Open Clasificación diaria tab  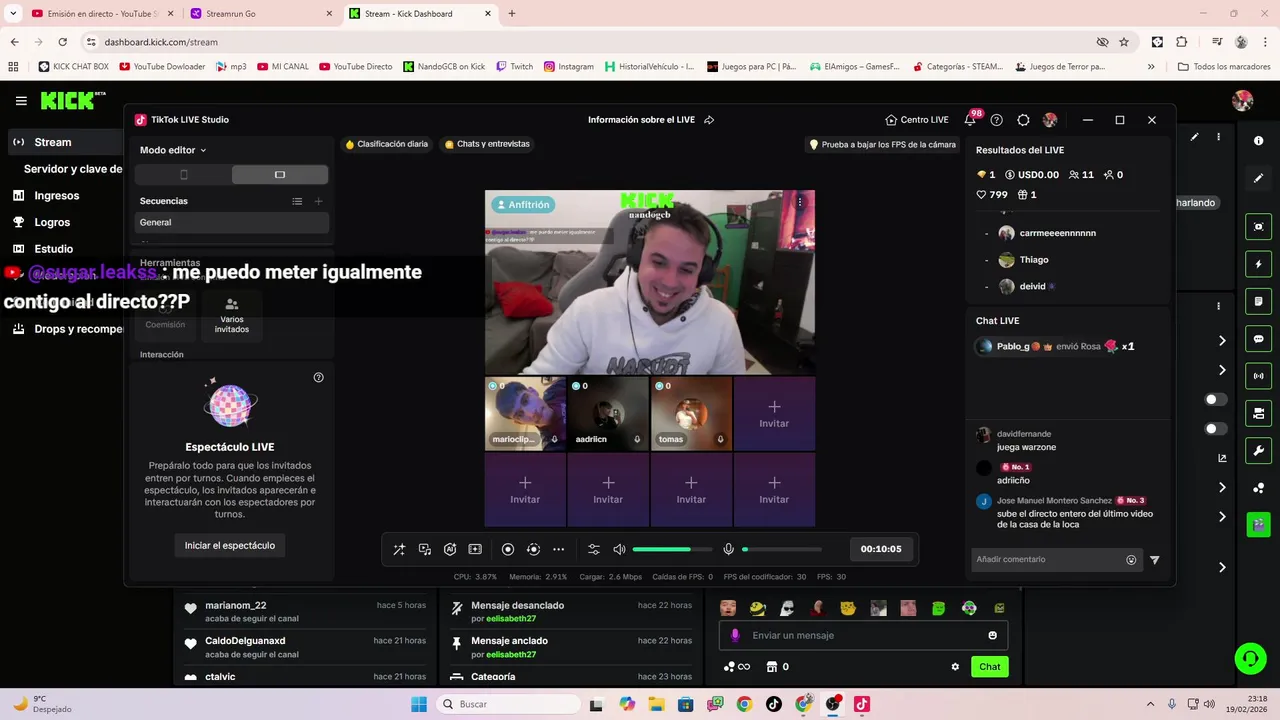(386, 144)
